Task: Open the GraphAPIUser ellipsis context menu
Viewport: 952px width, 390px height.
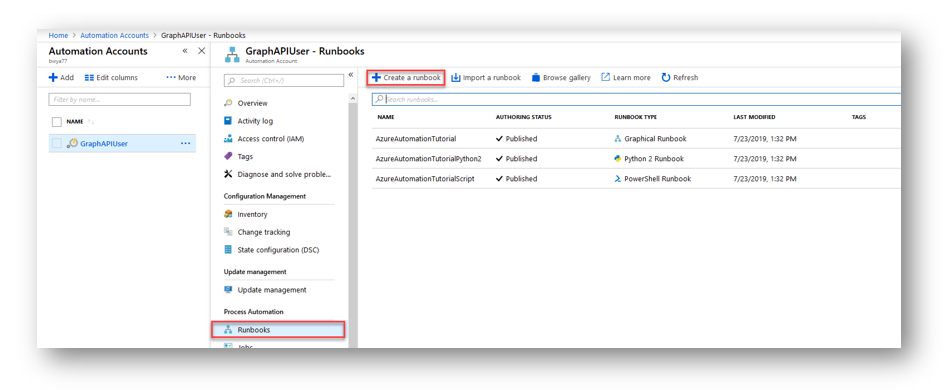Action: pyautogui.click(x=186, y=144)
